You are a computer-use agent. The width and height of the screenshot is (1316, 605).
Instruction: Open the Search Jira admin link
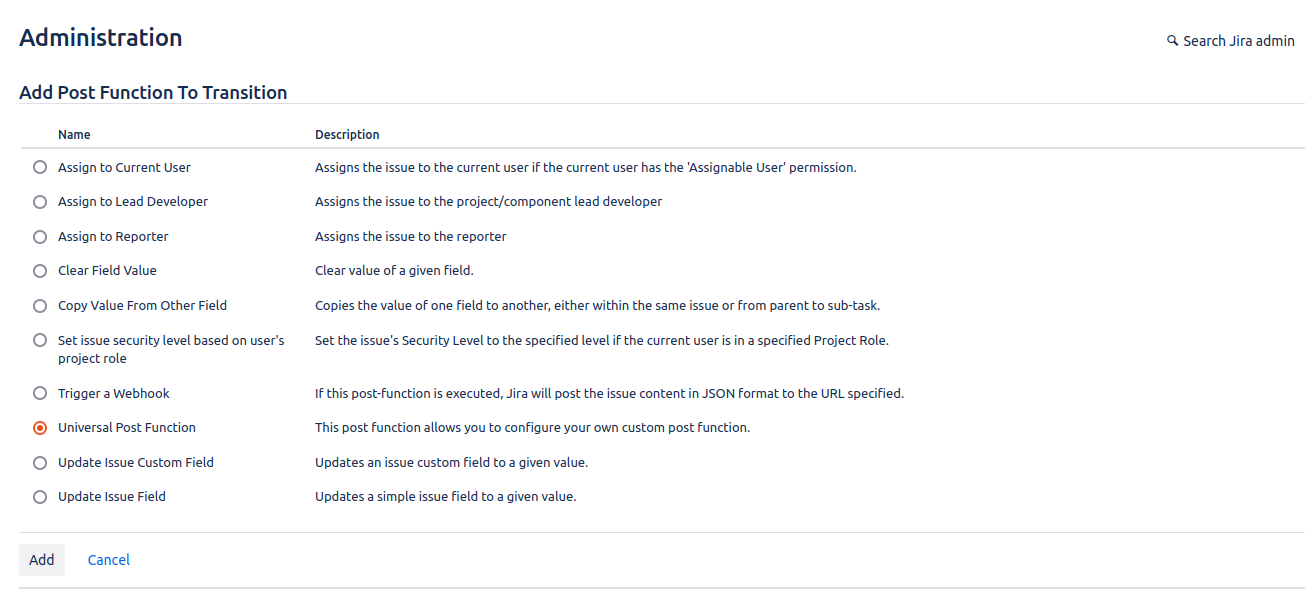(x=1238, y=41)
